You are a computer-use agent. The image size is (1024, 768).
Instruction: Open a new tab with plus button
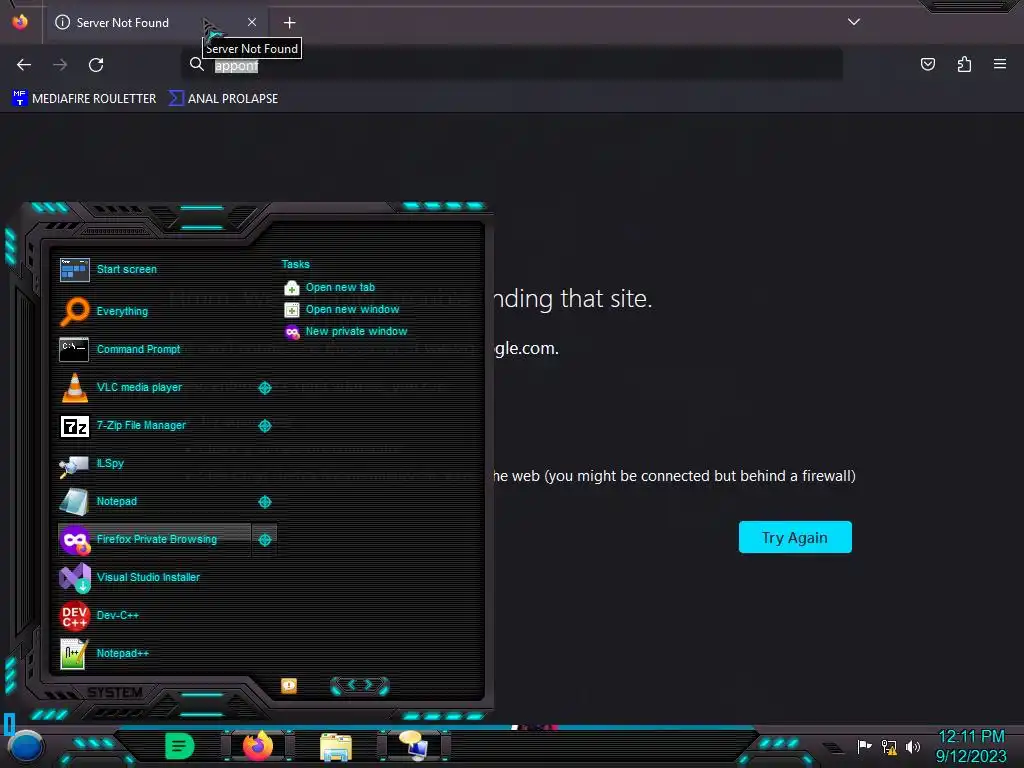click(x=289, y=23)
